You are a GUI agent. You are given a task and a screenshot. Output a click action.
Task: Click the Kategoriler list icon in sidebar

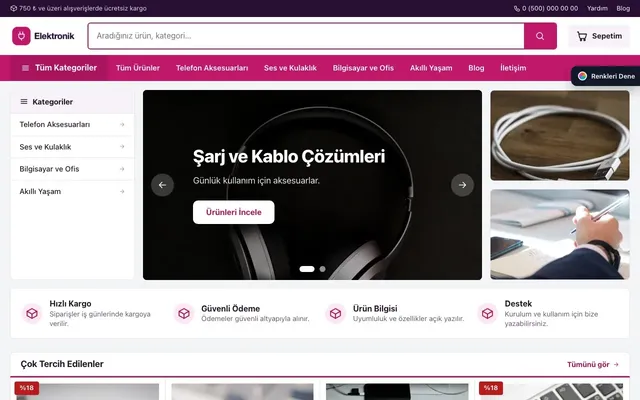[24, 102]
